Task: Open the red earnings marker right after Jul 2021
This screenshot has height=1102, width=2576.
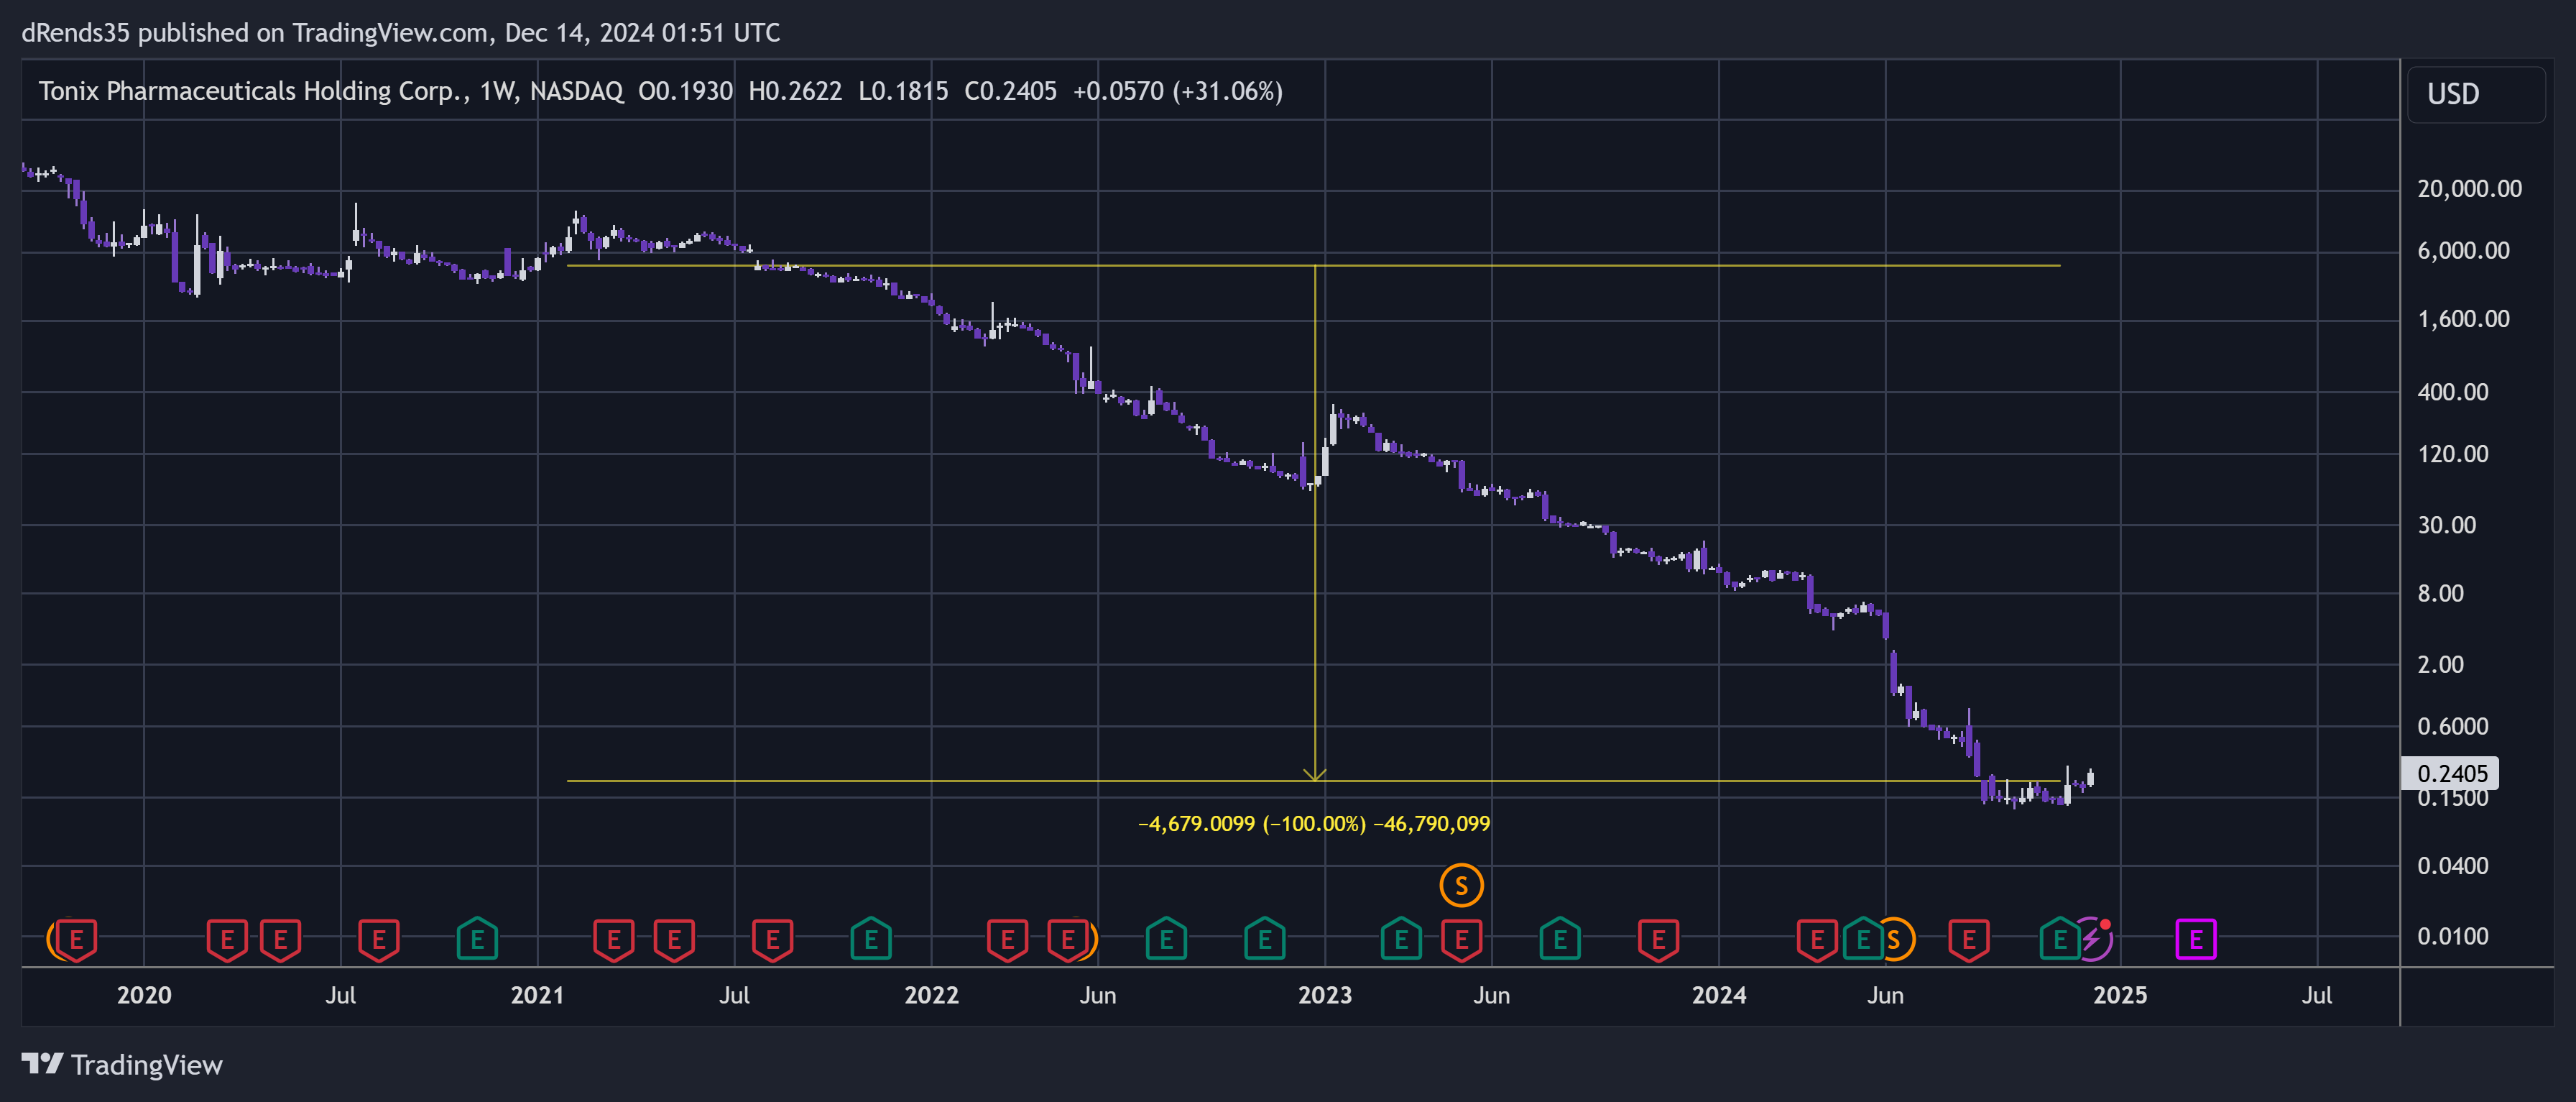Action: pyautogui.click(x=772, y=939)
